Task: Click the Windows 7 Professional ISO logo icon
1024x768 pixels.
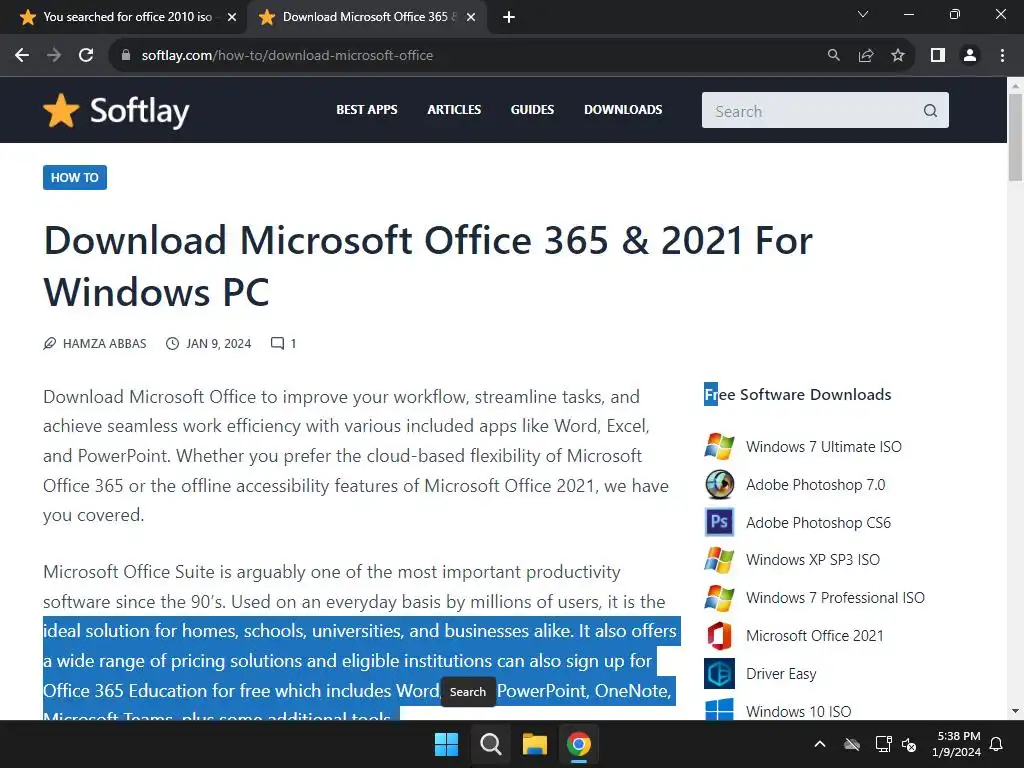Action: click(x=719, y=598)
